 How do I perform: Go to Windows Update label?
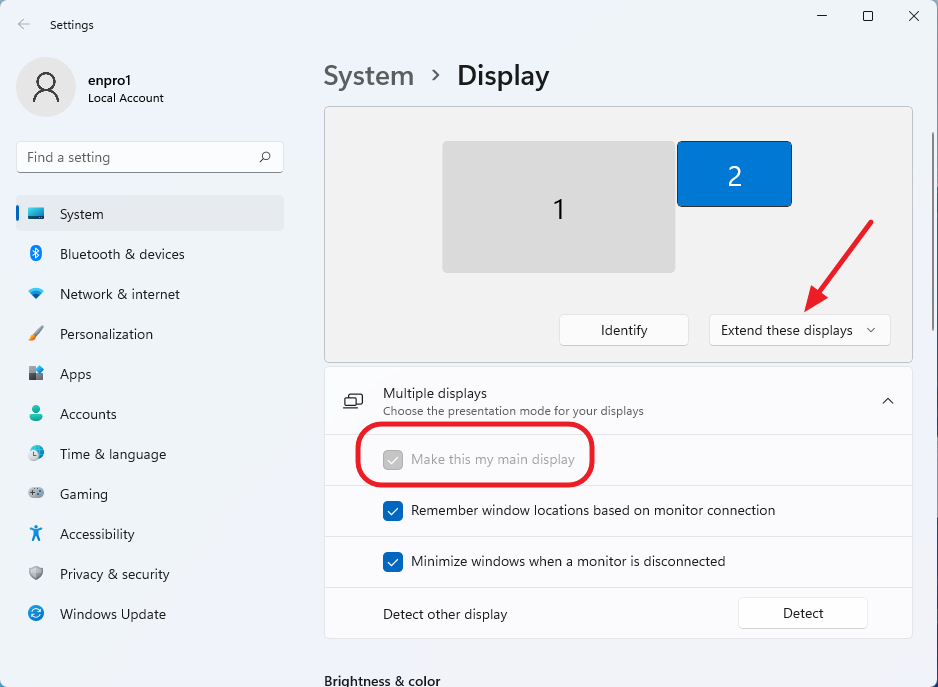point(112,615)
